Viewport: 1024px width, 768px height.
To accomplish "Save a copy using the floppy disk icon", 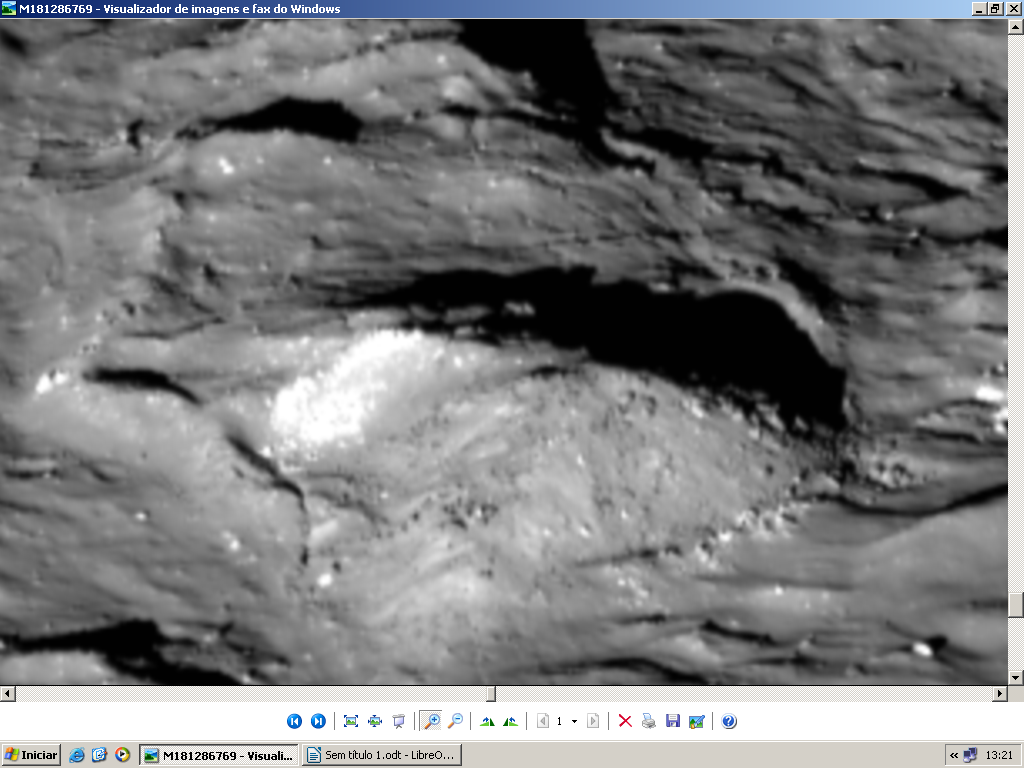I will [x=673, y=721].
